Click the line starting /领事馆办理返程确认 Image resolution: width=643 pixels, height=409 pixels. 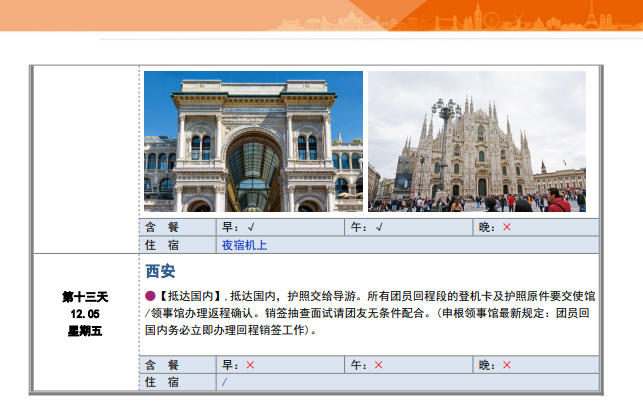click(x=367, y=313)
